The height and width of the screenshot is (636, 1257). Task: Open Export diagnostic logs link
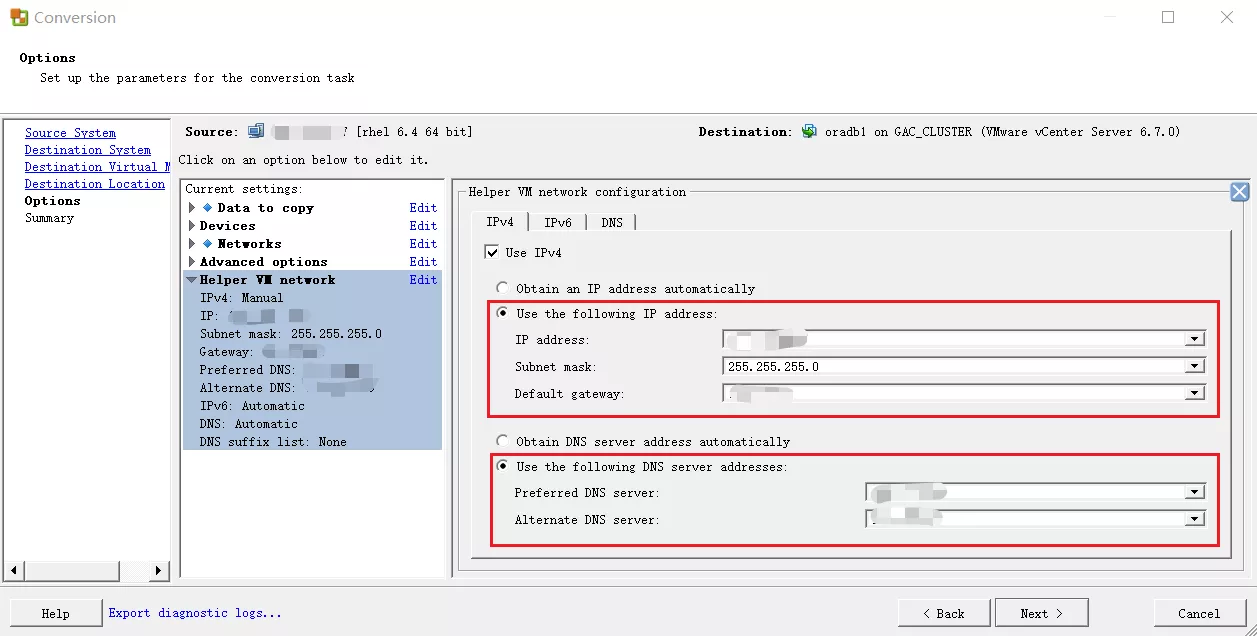click(195, 613)
